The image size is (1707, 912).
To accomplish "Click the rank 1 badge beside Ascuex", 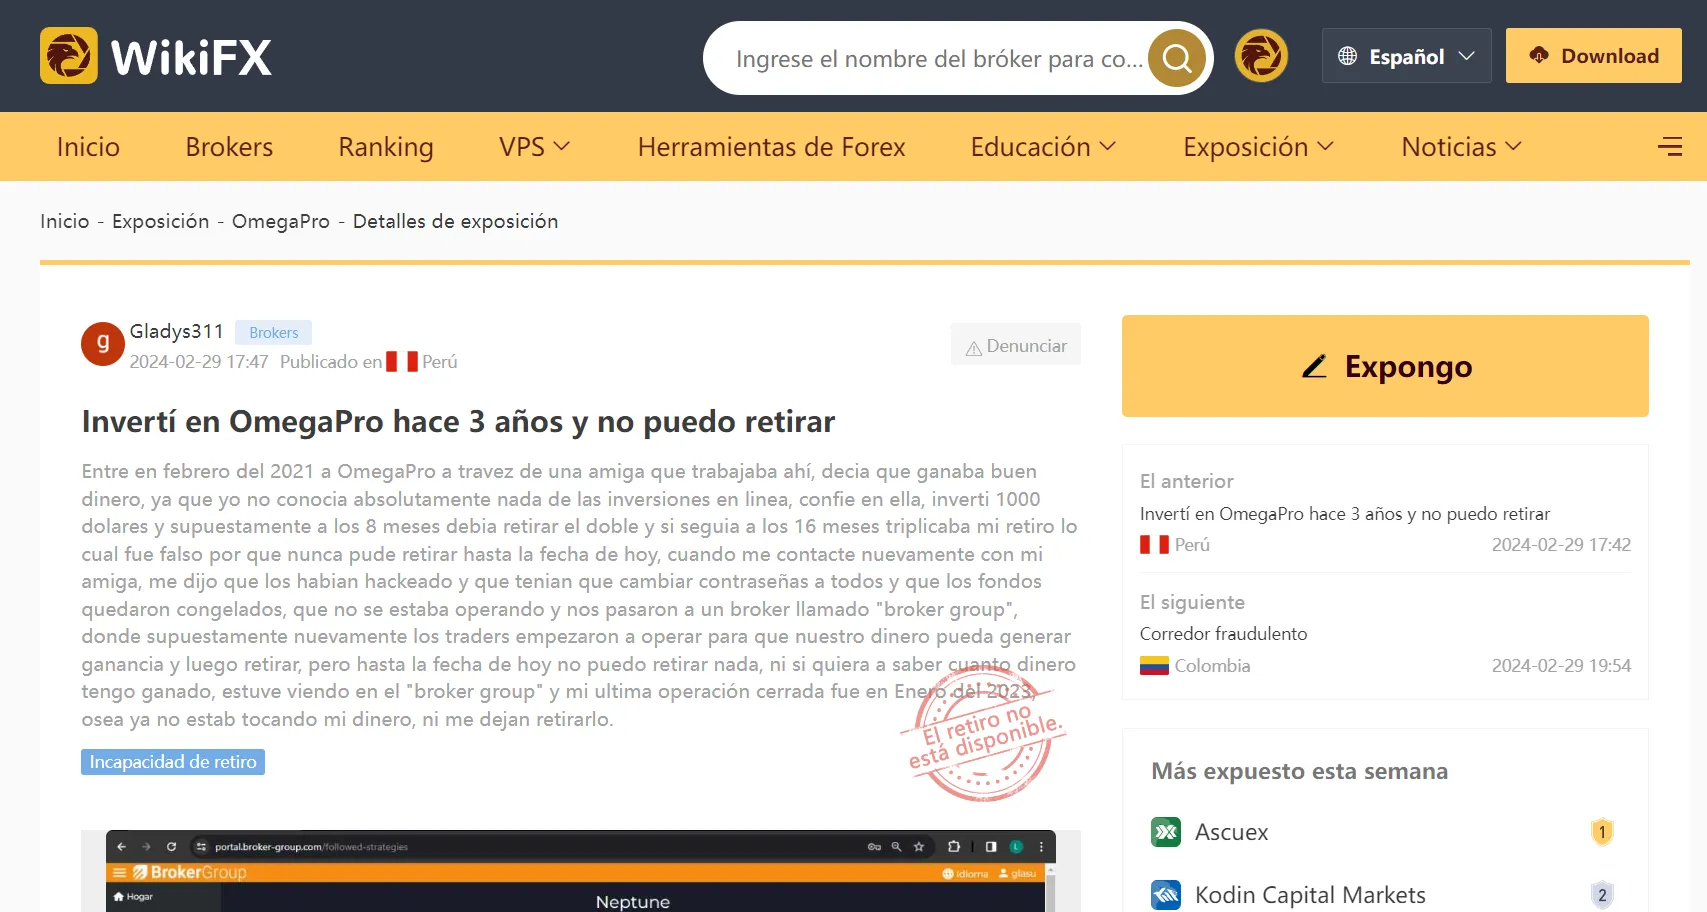I will [x=1602, y=832].
